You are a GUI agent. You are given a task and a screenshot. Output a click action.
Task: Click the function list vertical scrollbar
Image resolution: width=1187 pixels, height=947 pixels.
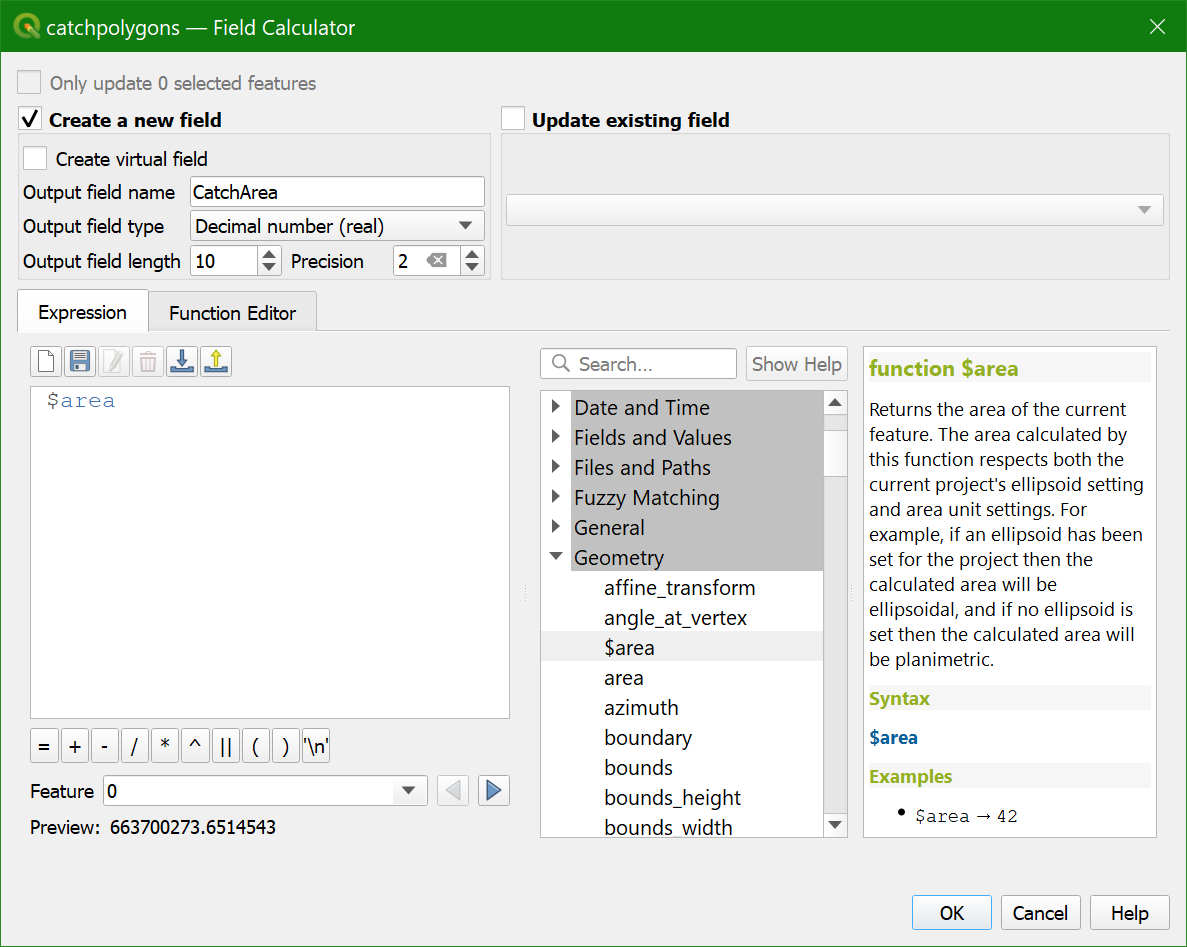(835, 614)
